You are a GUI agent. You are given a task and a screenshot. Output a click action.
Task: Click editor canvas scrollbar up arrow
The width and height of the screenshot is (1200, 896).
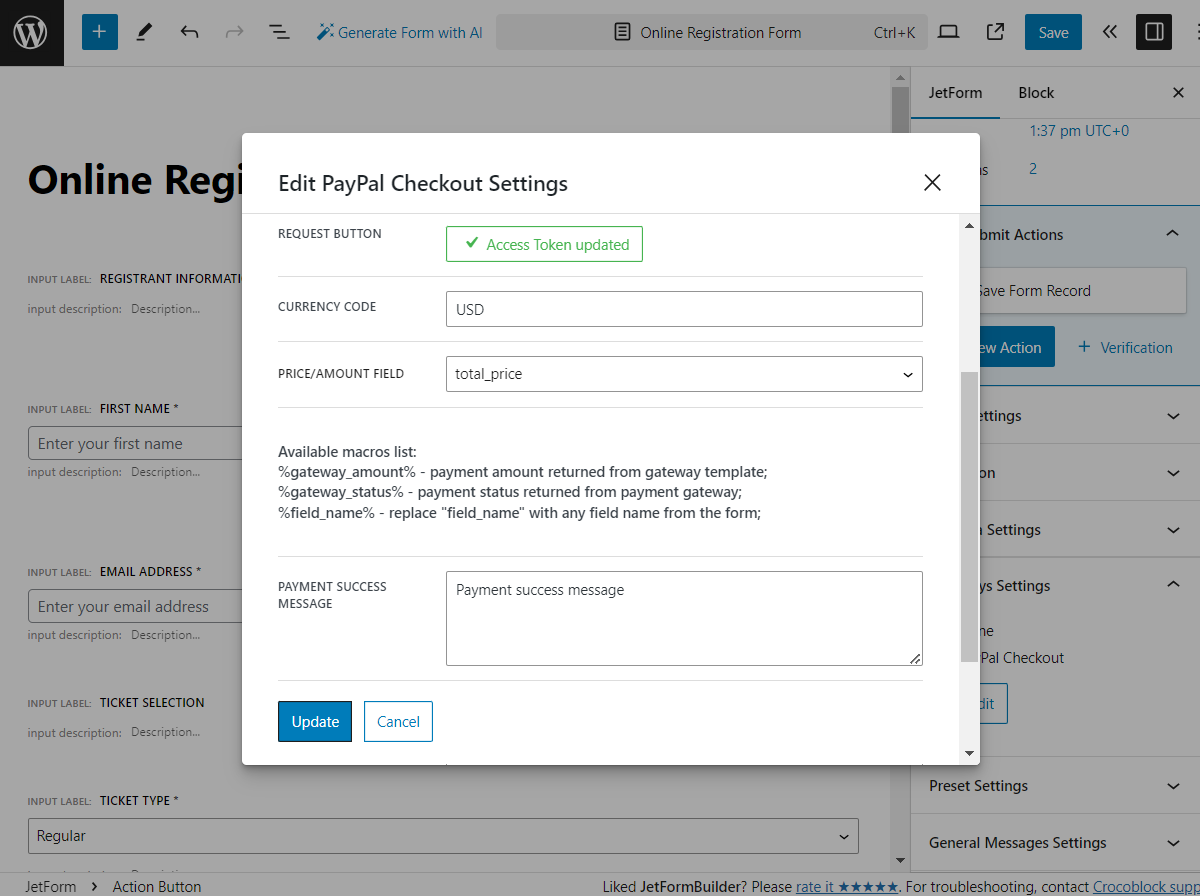(x=900, y=76)
